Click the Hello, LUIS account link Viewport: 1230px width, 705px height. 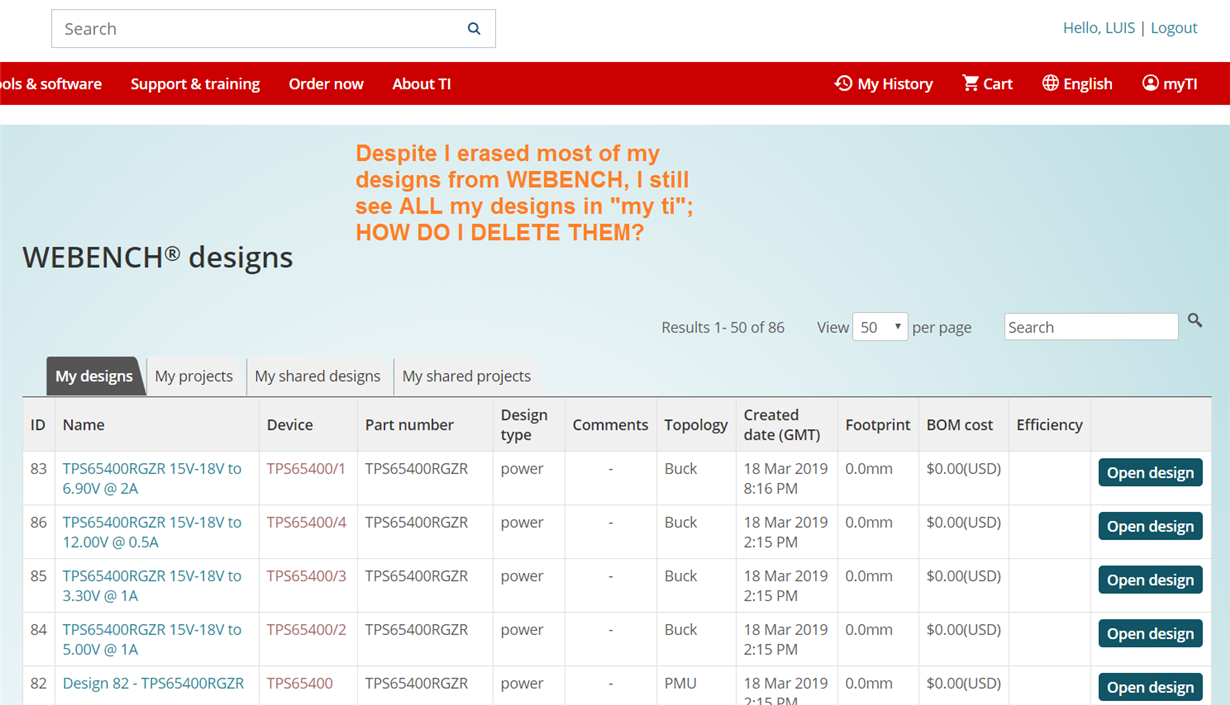(x=1099, y=28)
